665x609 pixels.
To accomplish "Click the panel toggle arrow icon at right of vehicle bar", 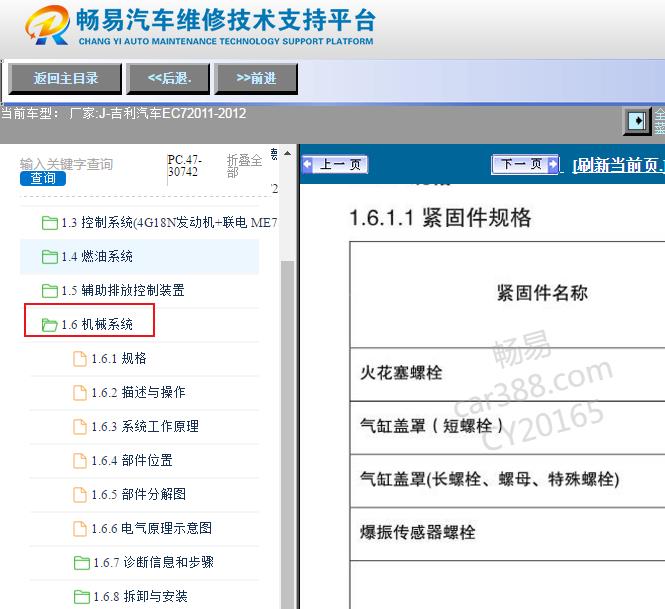I will [x=637, y=121].
